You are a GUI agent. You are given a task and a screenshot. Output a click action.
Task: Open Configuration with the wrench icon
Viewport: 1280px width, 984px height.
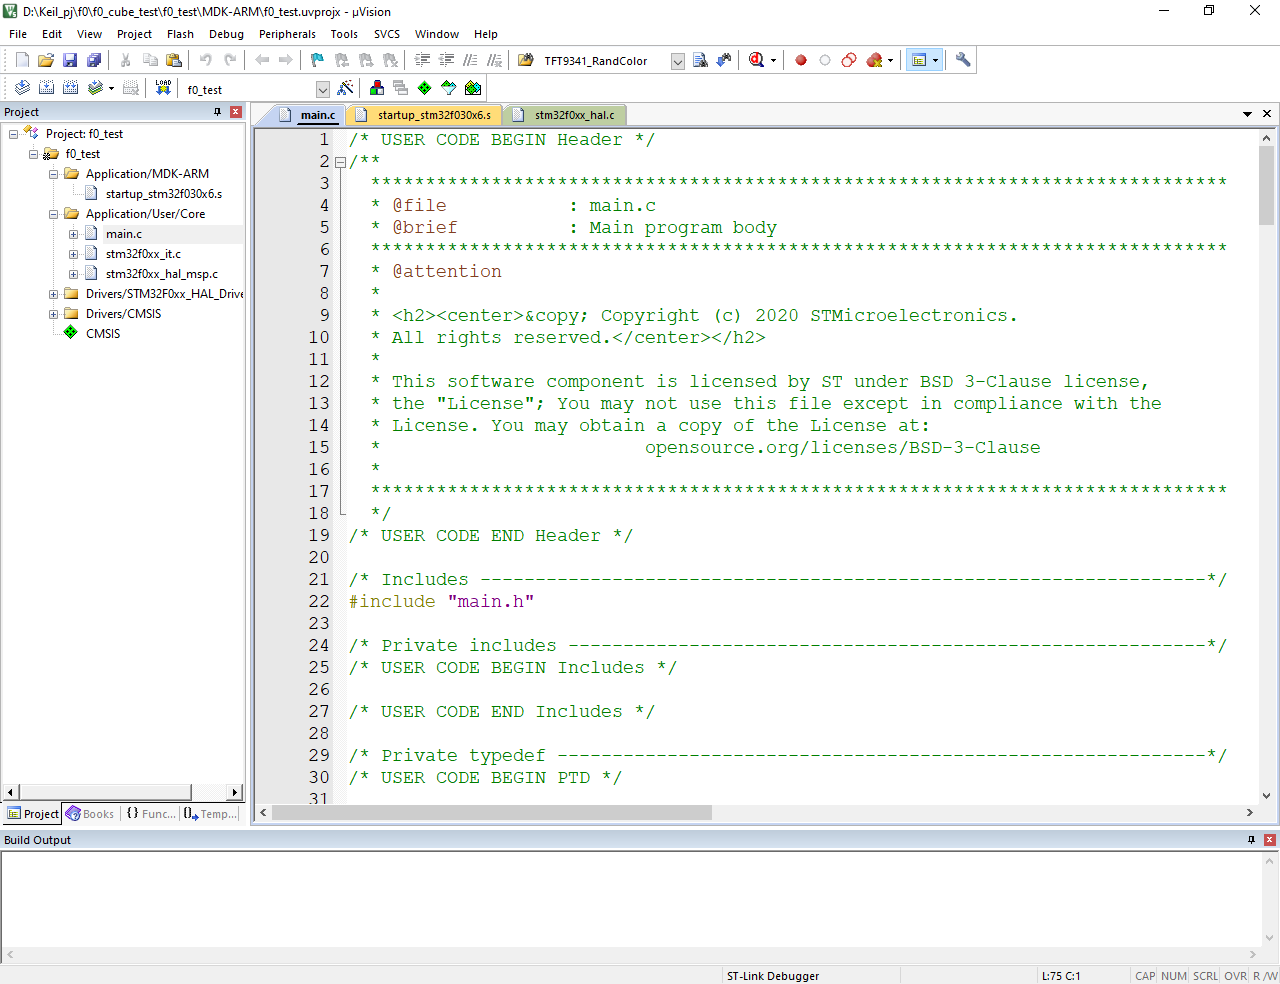(x=963, y=60)
